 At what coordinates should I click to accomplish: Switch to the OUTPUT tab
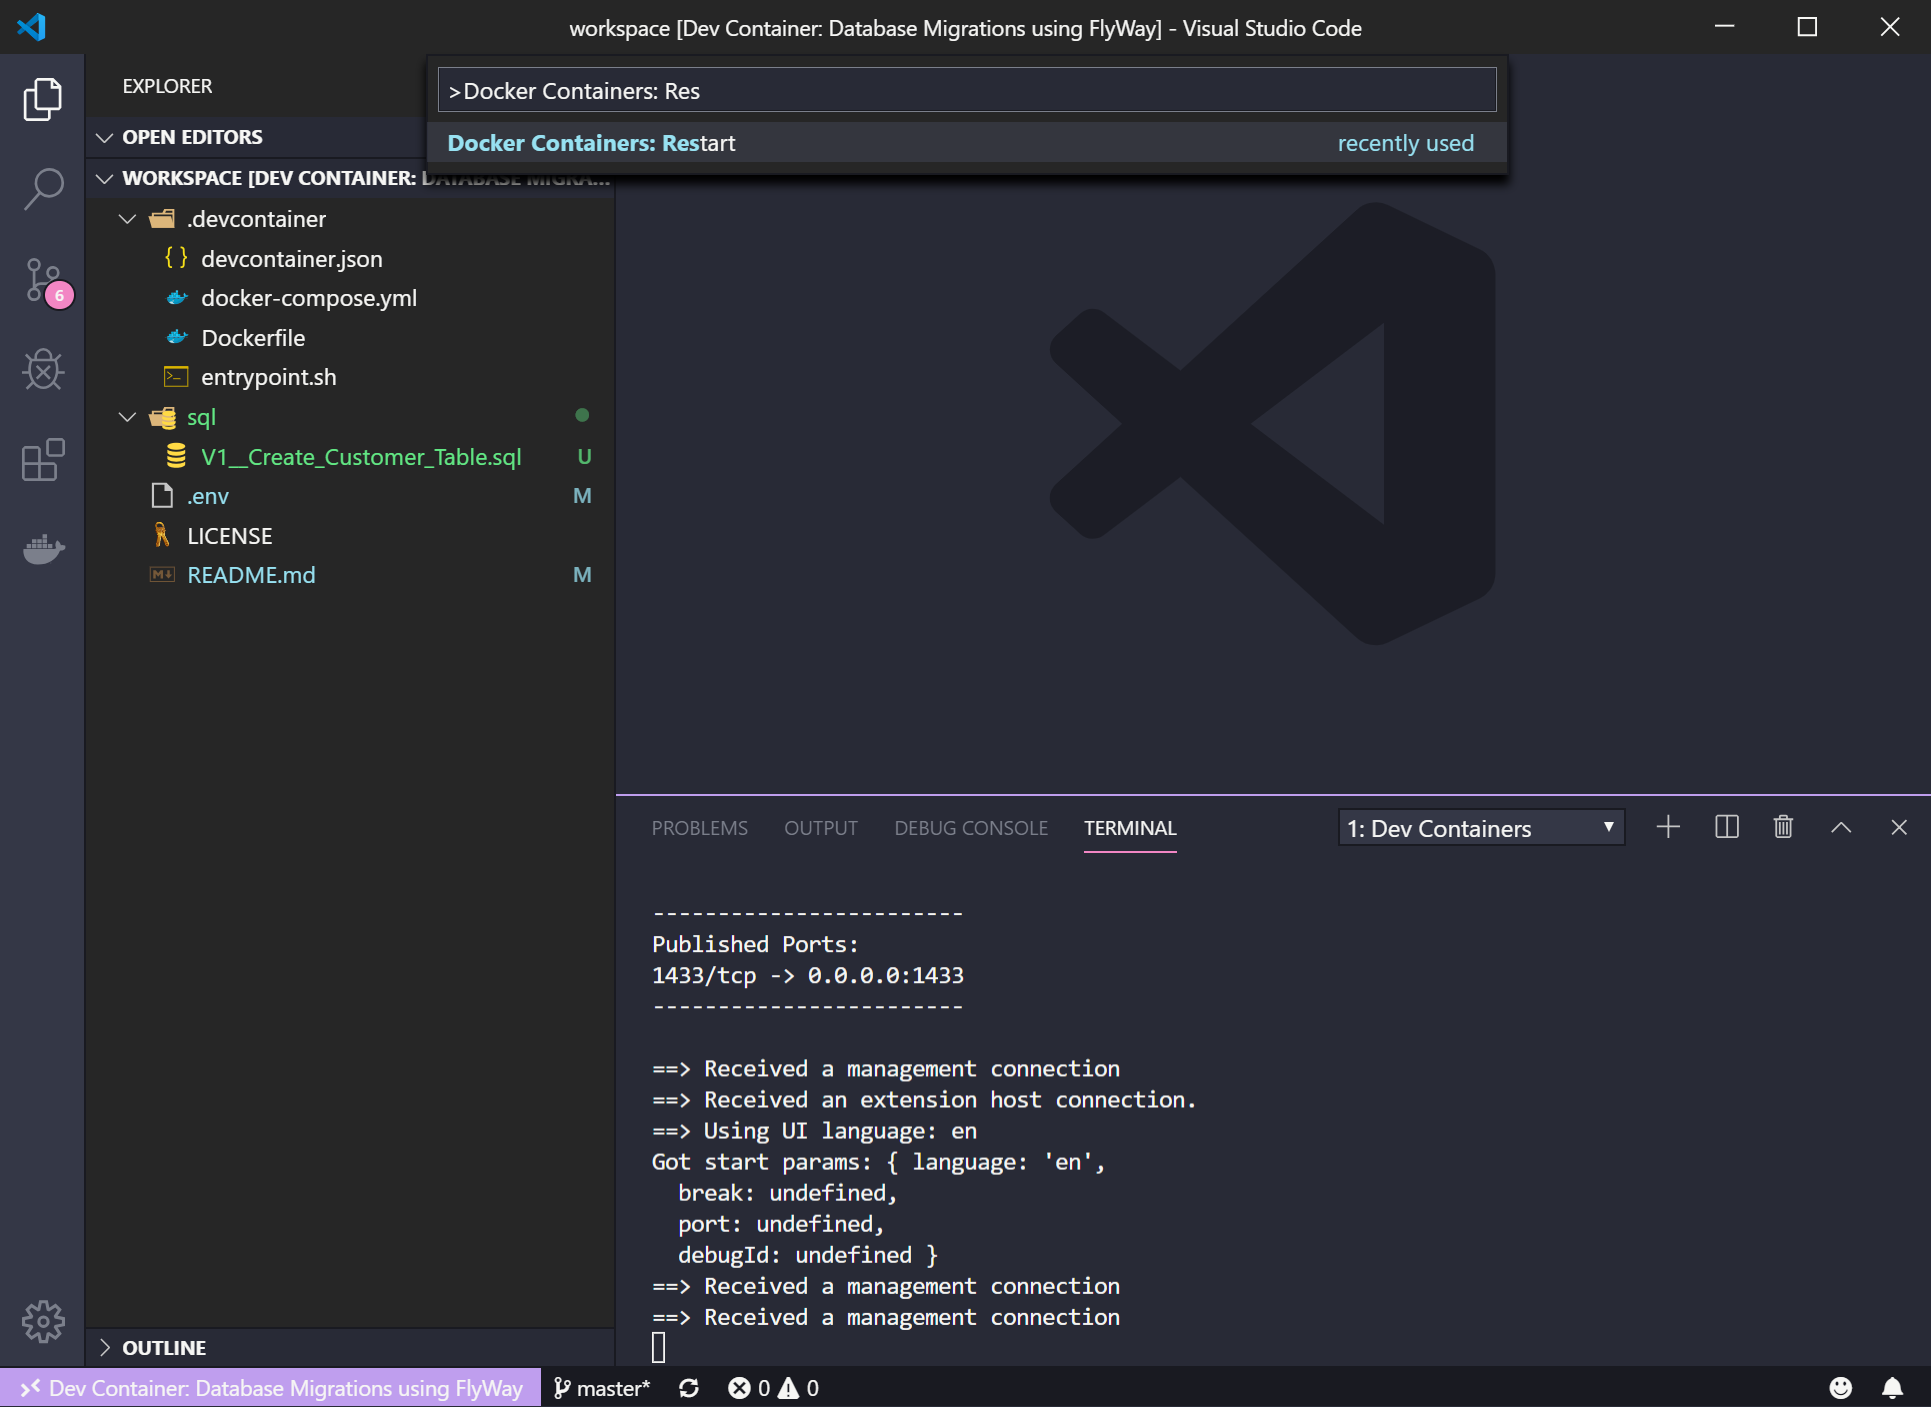[x=820, y=827]
